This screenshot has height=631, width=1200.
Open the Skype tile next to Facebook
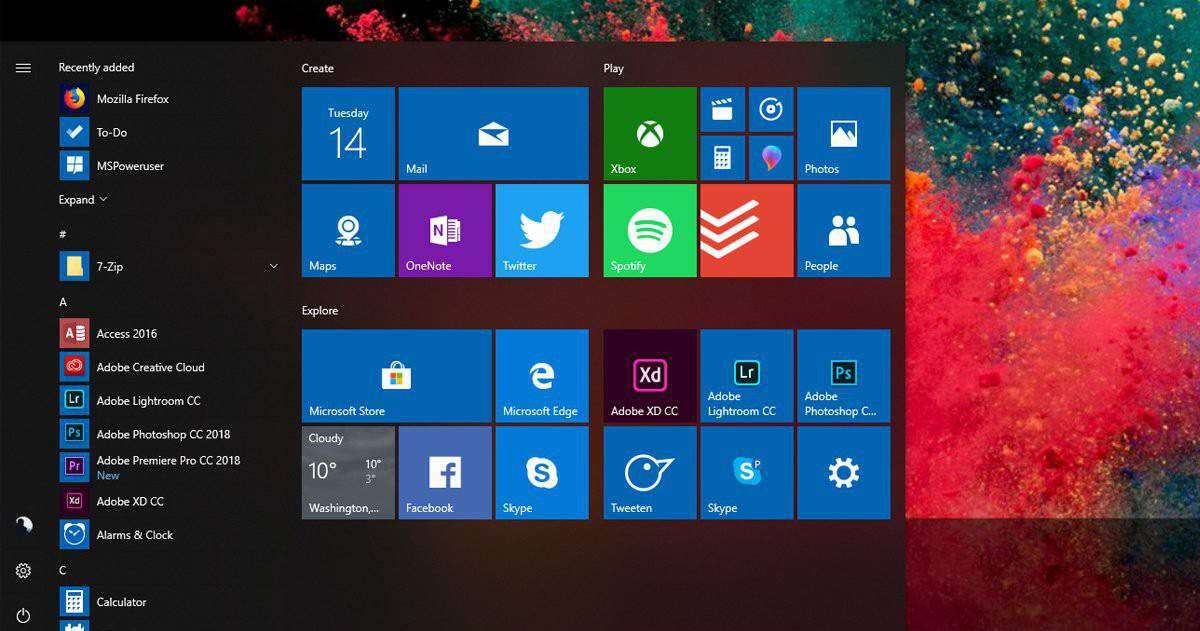click(542, 473)
